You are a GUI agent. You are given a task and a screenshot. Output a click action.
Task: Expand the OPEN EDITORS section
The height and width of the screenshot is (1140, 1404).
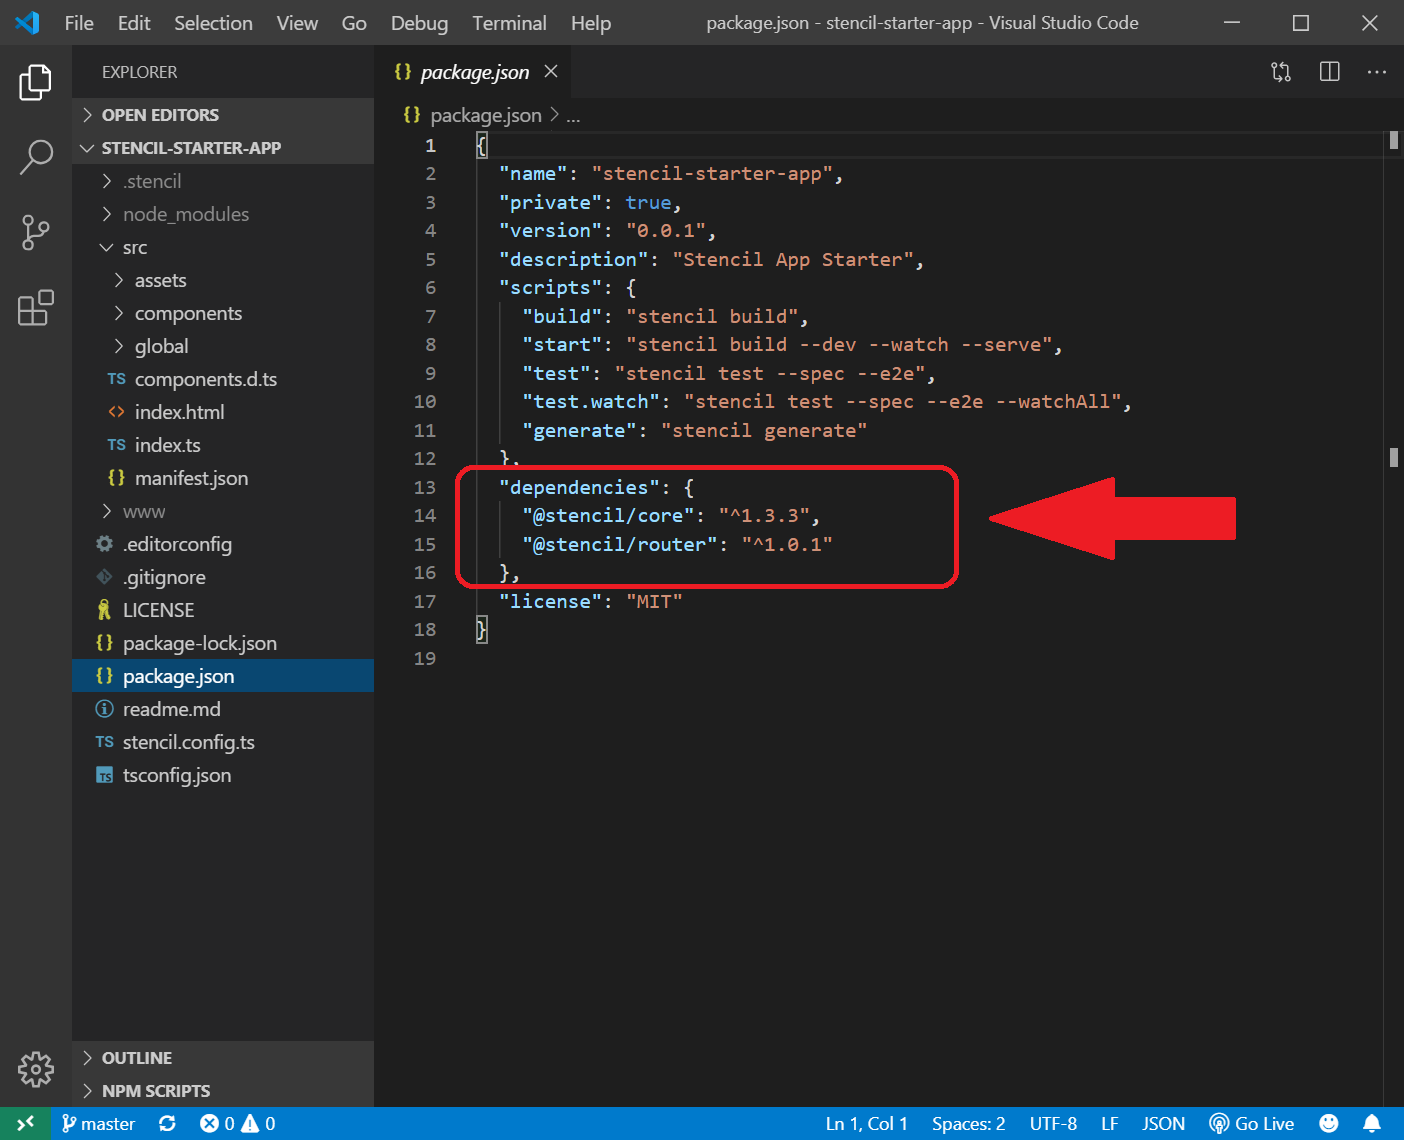[x=223, y=115]
